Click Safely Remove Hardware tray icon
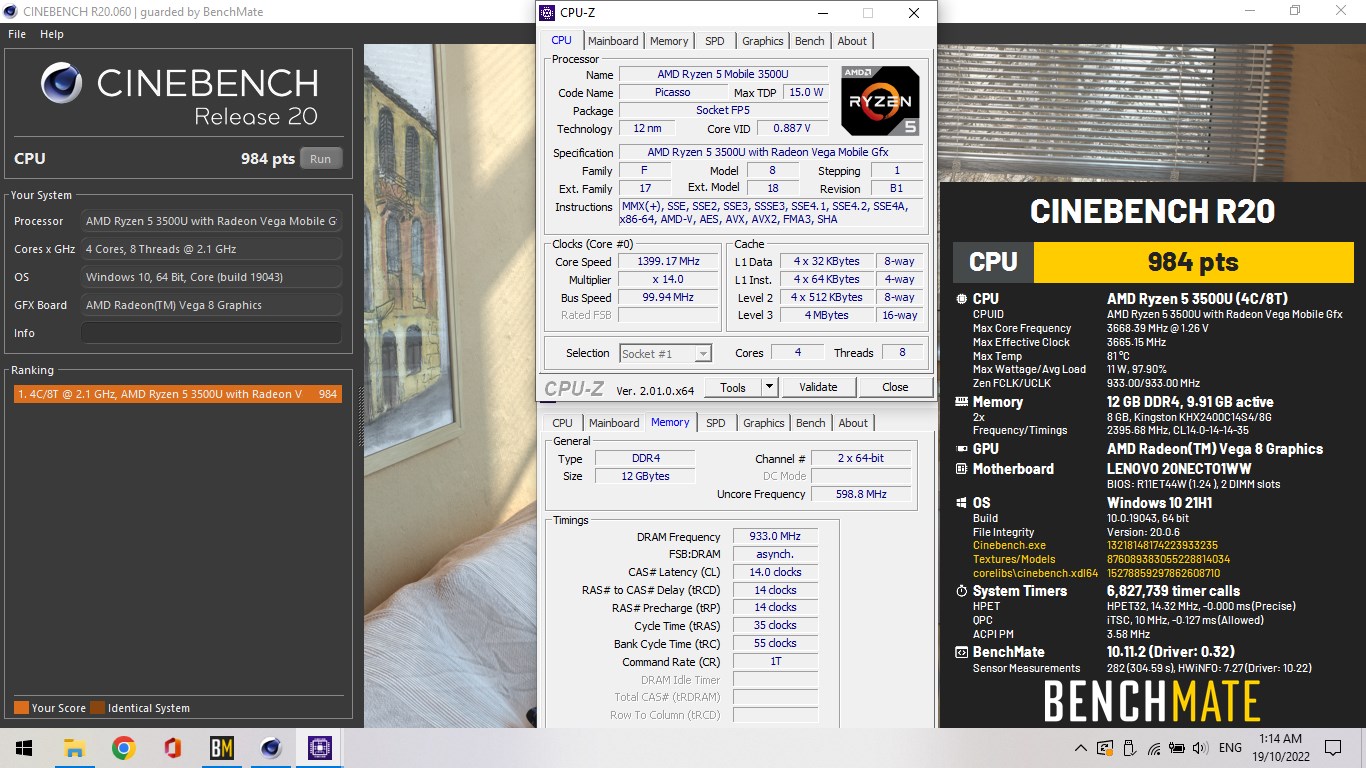 coord(1129,748)
